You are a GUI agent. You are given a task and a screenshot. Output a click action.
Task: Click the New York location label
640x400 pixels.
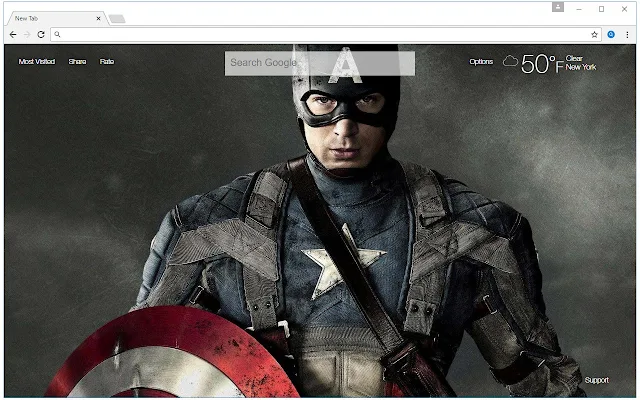(581, 67)
